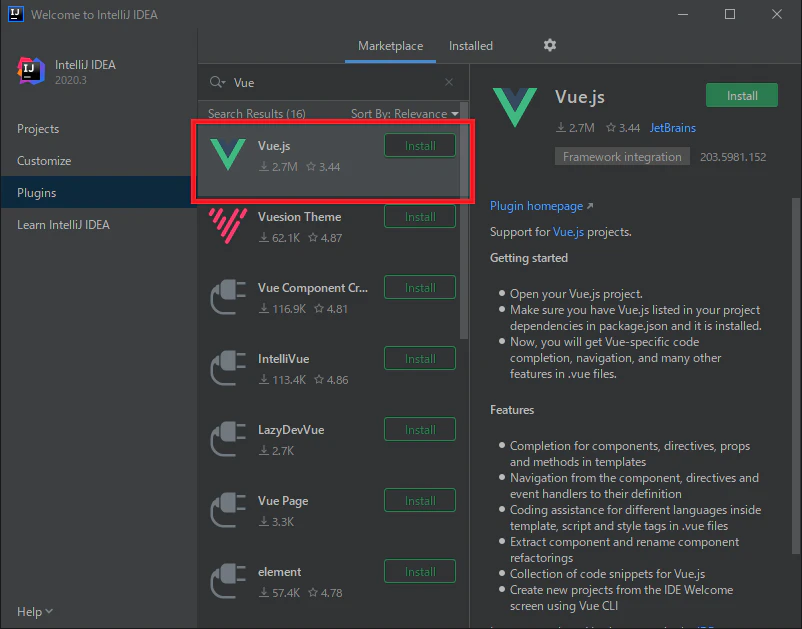This screenshot has width=802, height=629.
Task: Open the JetBrains vendor link
Action: (x=673, y=128)
